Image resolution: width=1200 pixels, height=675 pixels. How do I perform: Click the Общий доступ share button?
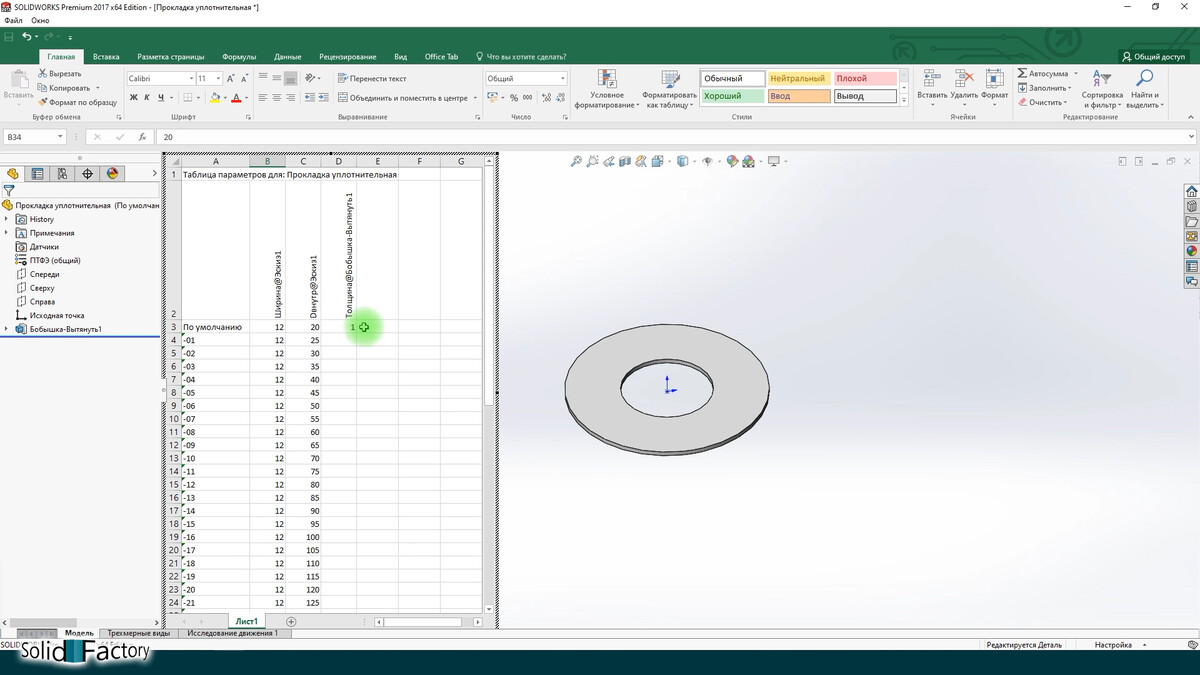point(1153,57)
